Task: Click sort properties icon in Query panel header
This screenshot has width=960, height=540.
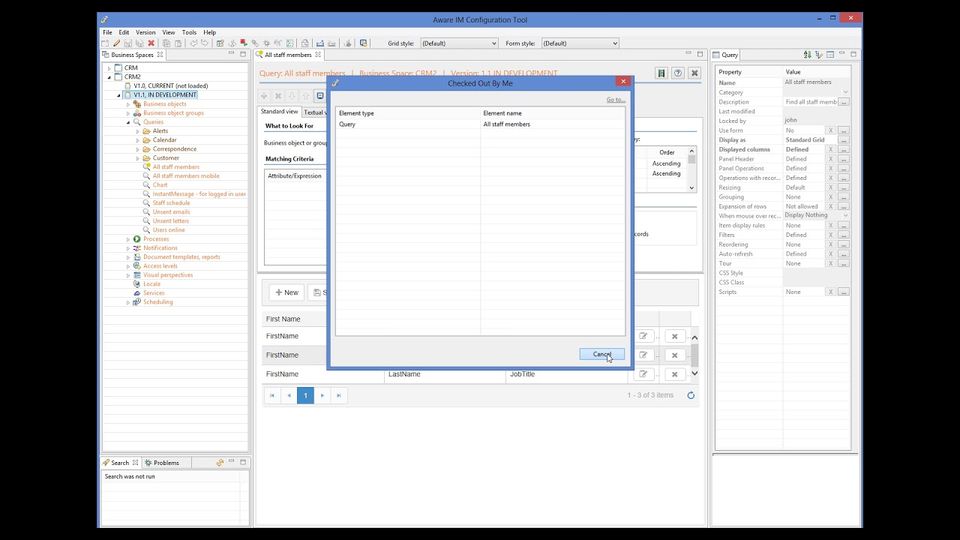Action: 808,54
